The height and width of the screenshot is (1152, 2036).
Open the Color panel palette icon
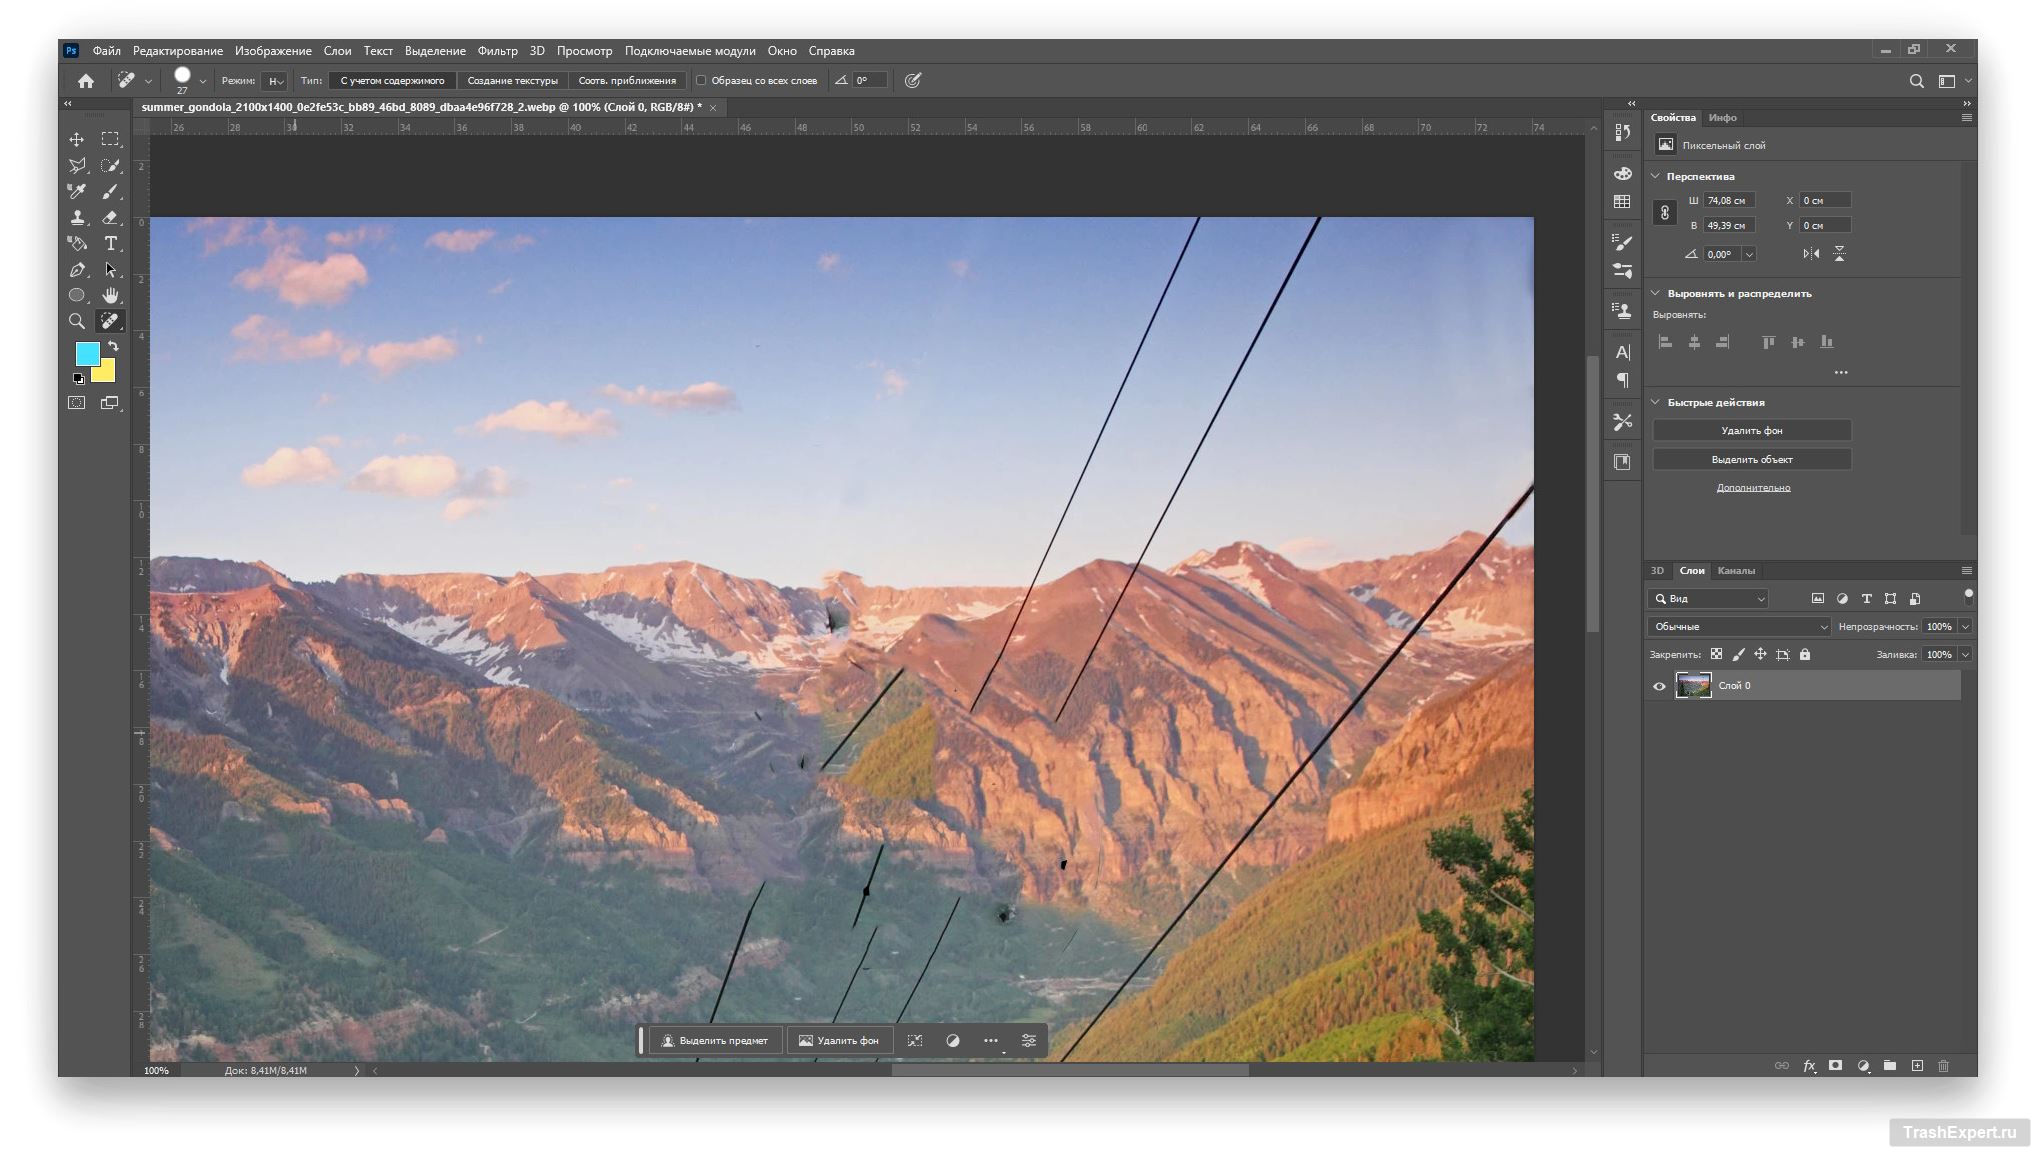[1622, 174]
